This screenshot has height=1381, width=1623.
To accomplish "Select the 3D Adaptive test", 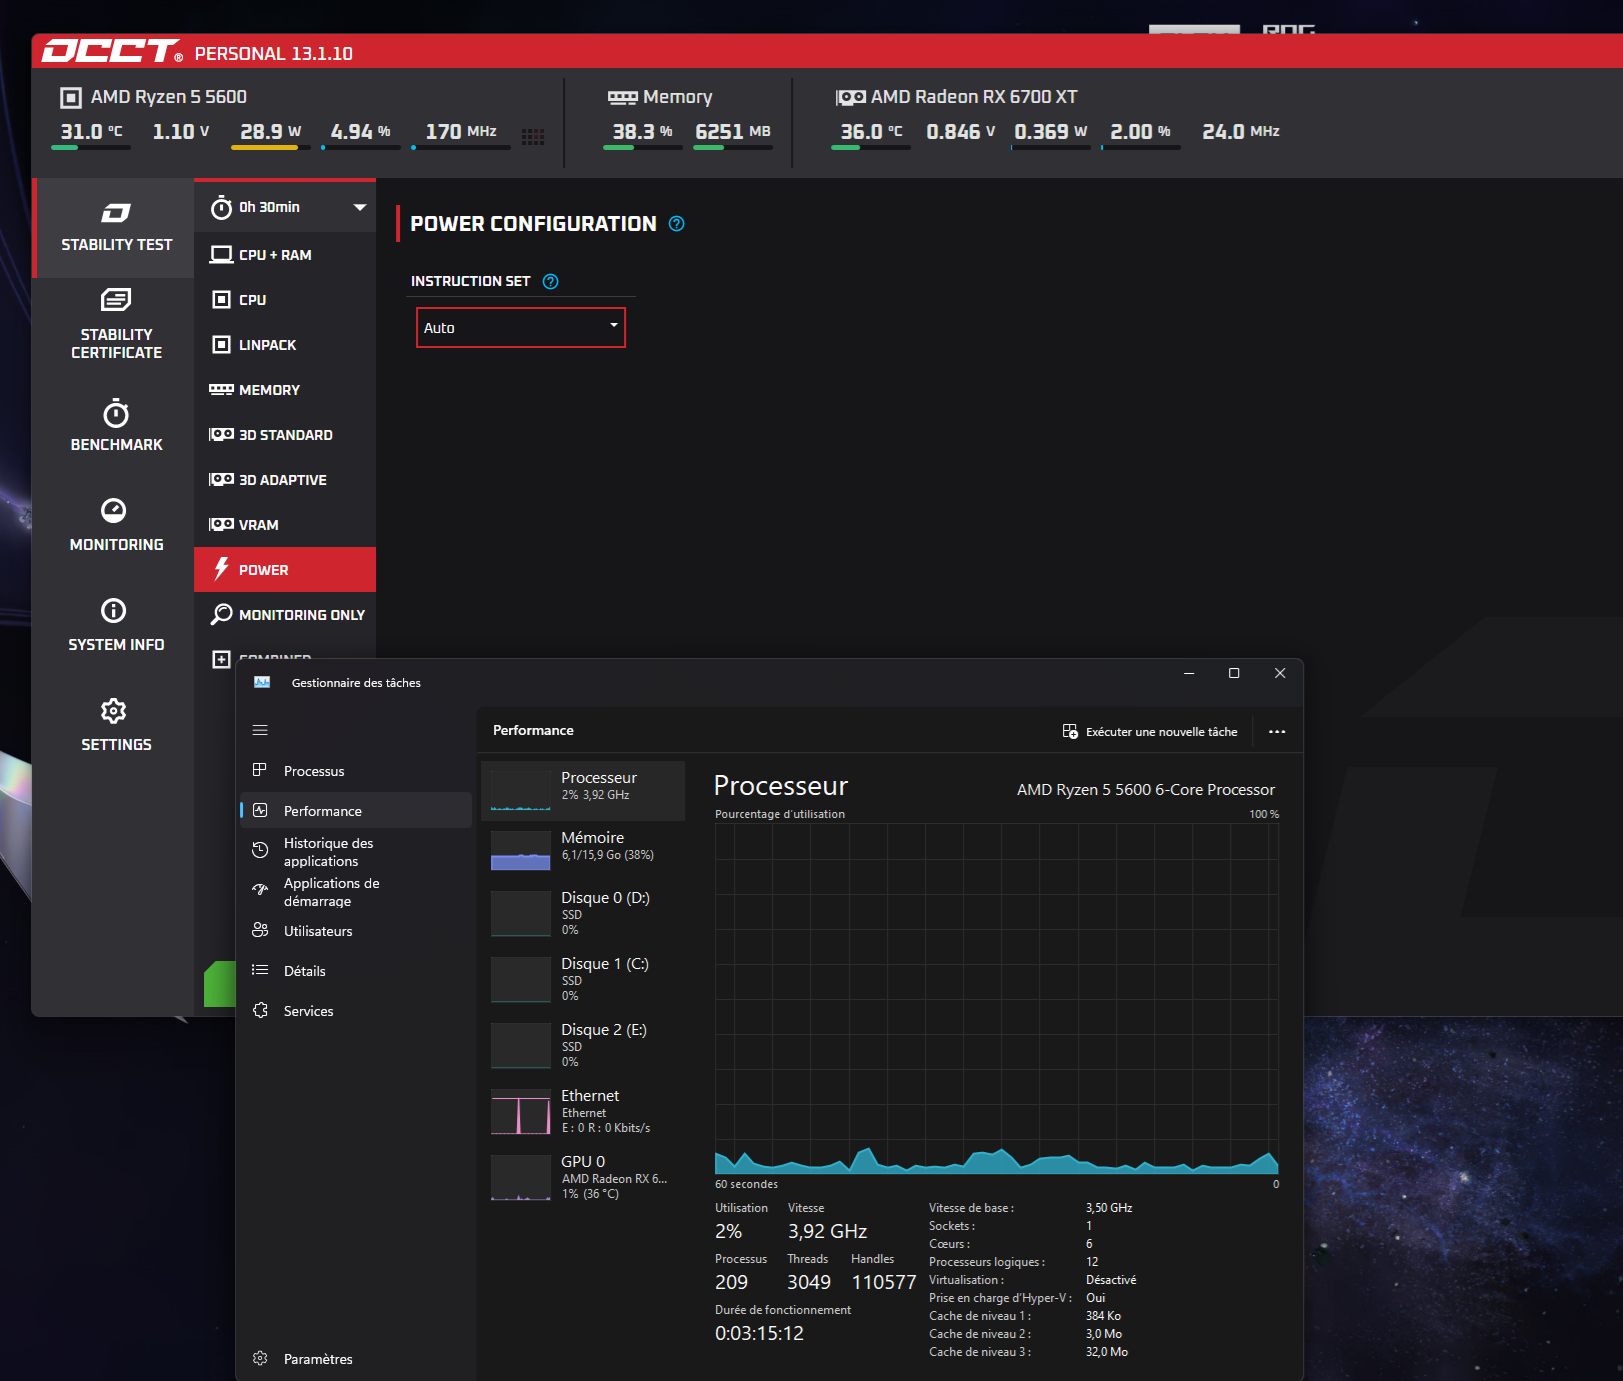I will pos(285,480).
